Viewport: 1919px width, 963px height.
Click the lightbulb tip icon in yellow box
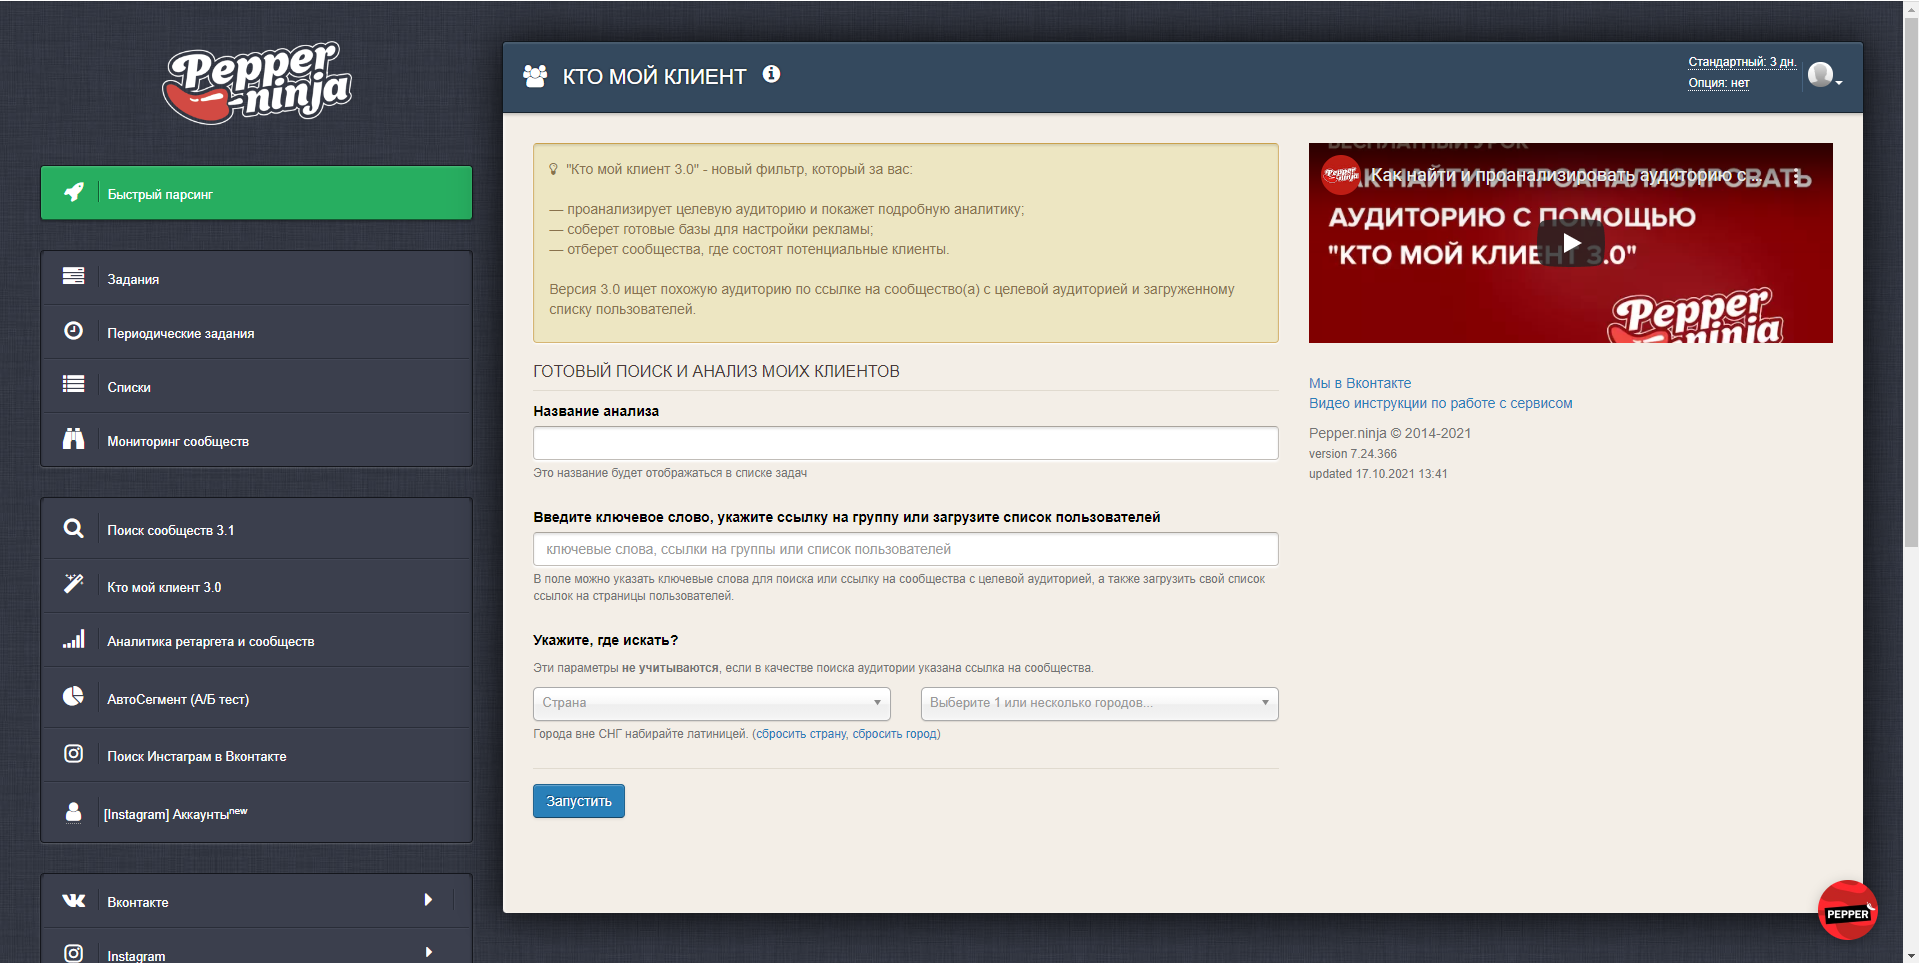coord(553,170)
